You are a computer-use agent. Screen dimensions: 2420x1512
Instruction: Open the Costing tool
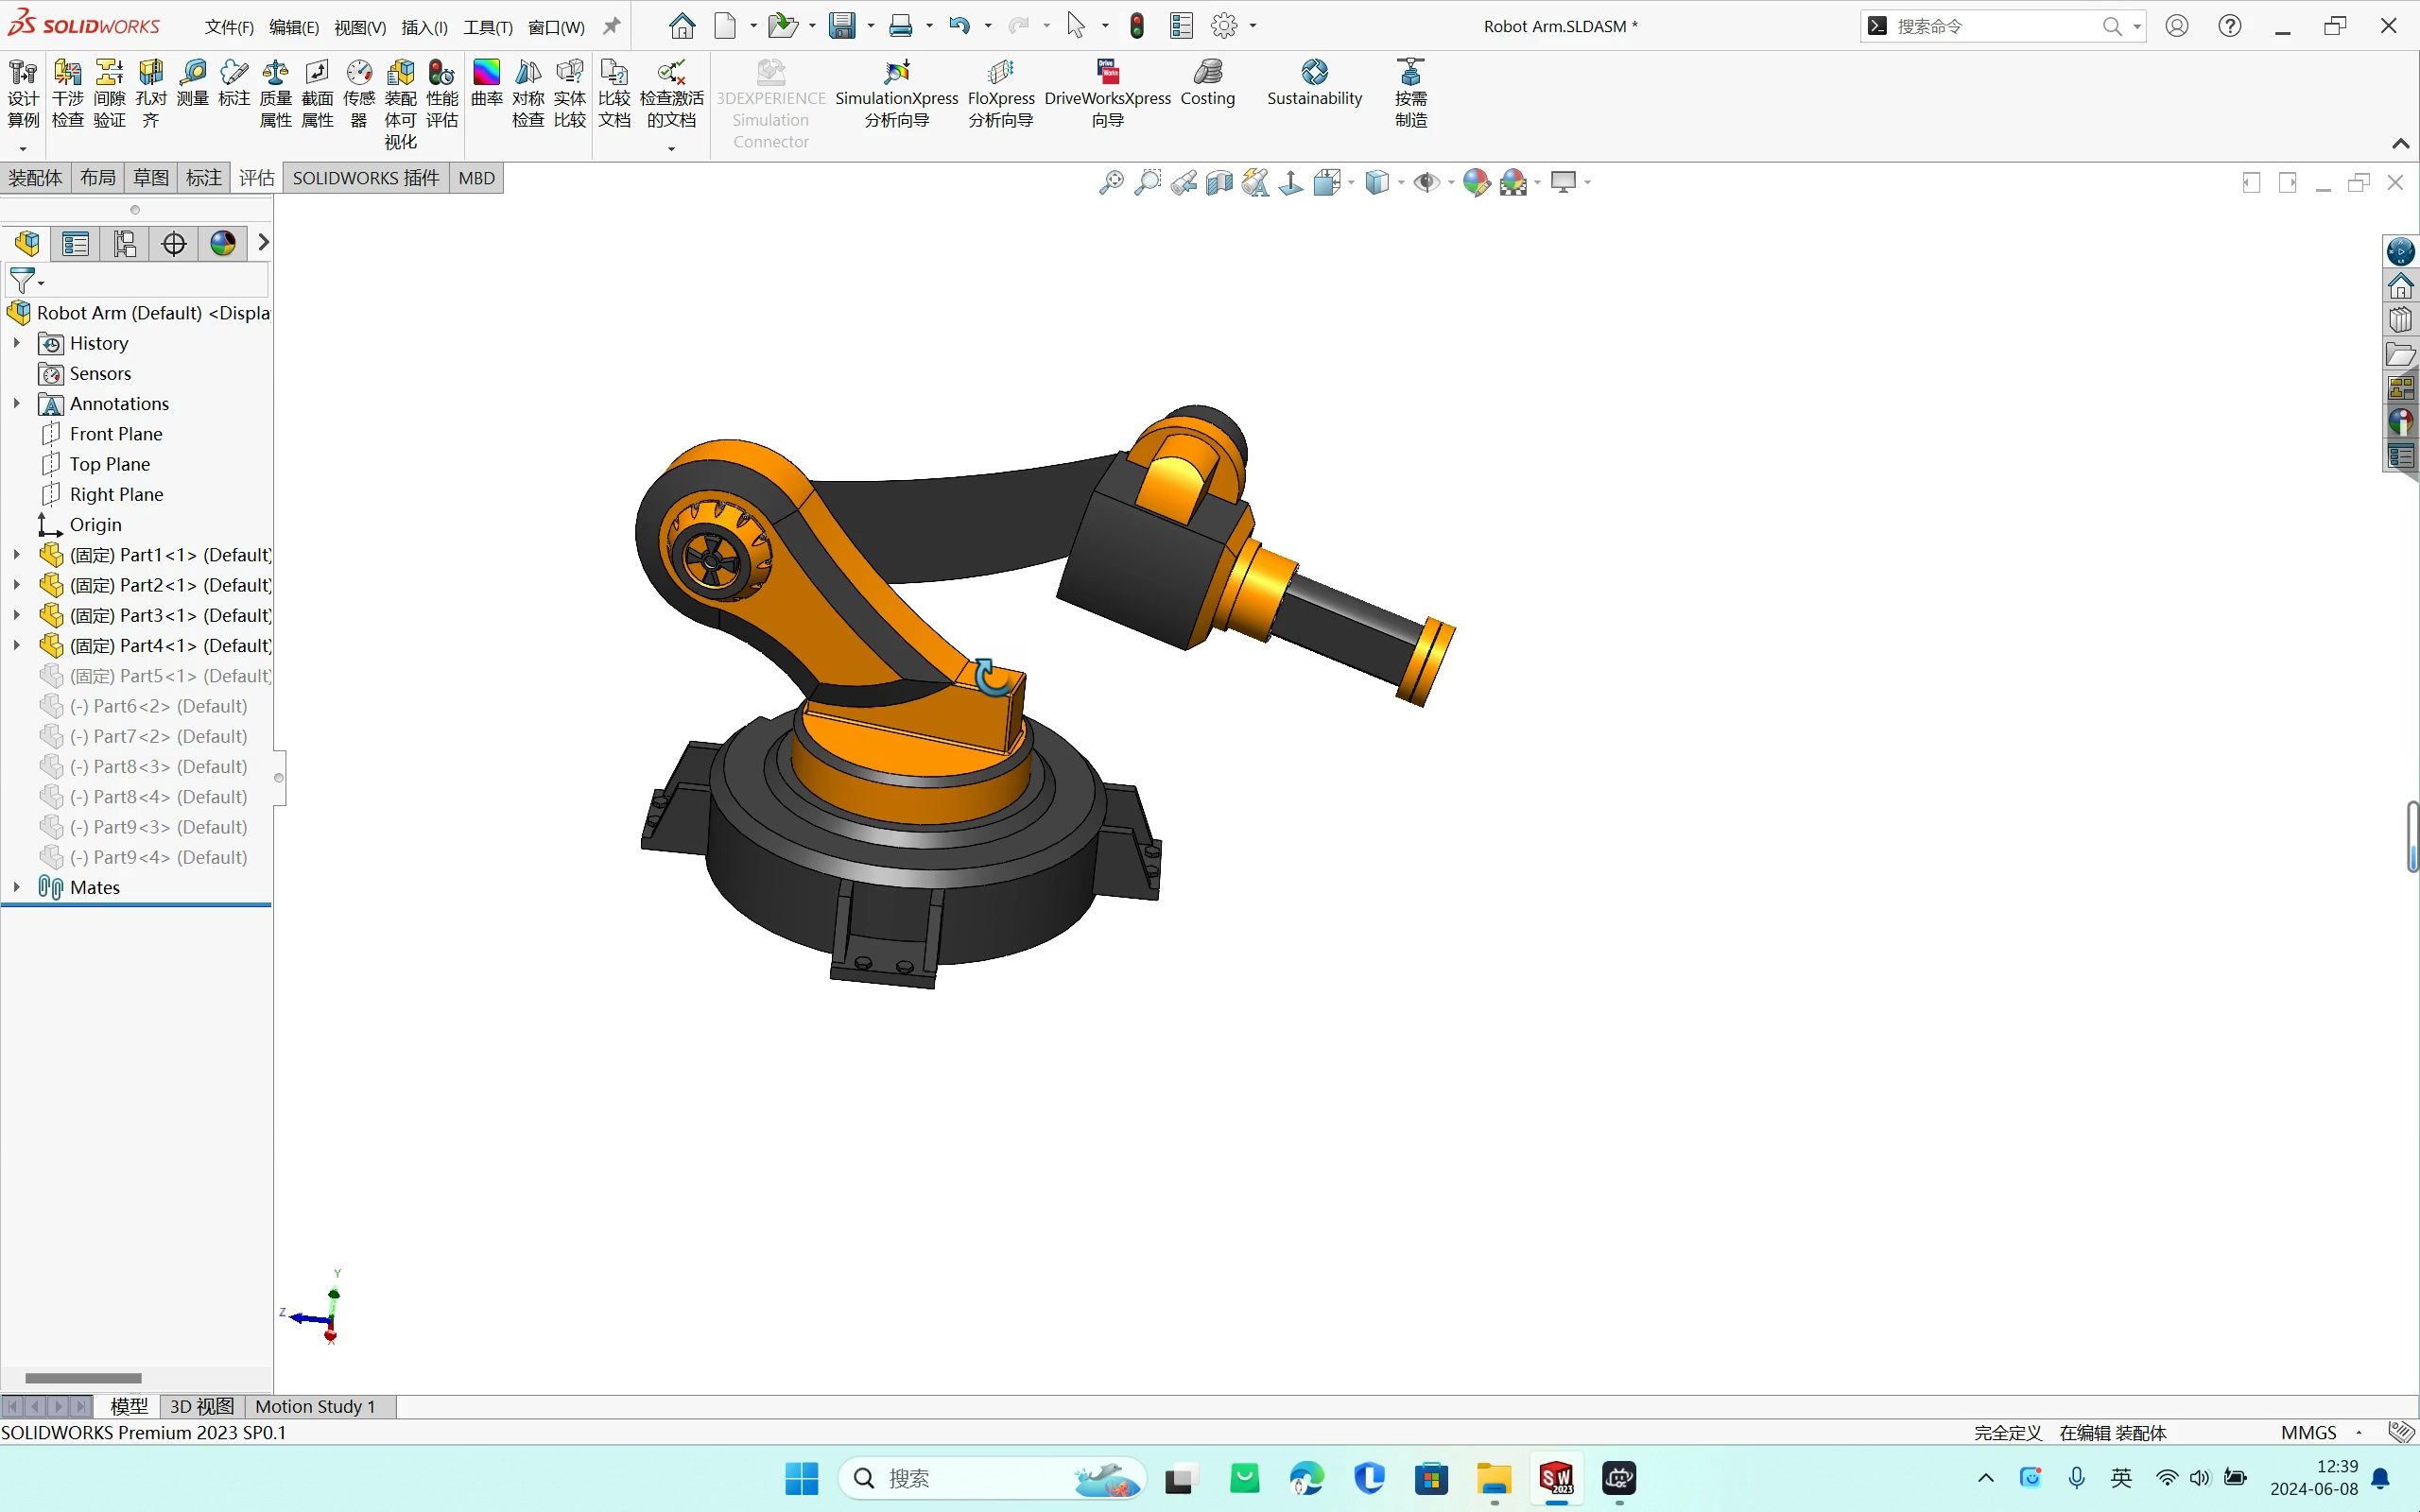click(1208, 83)
